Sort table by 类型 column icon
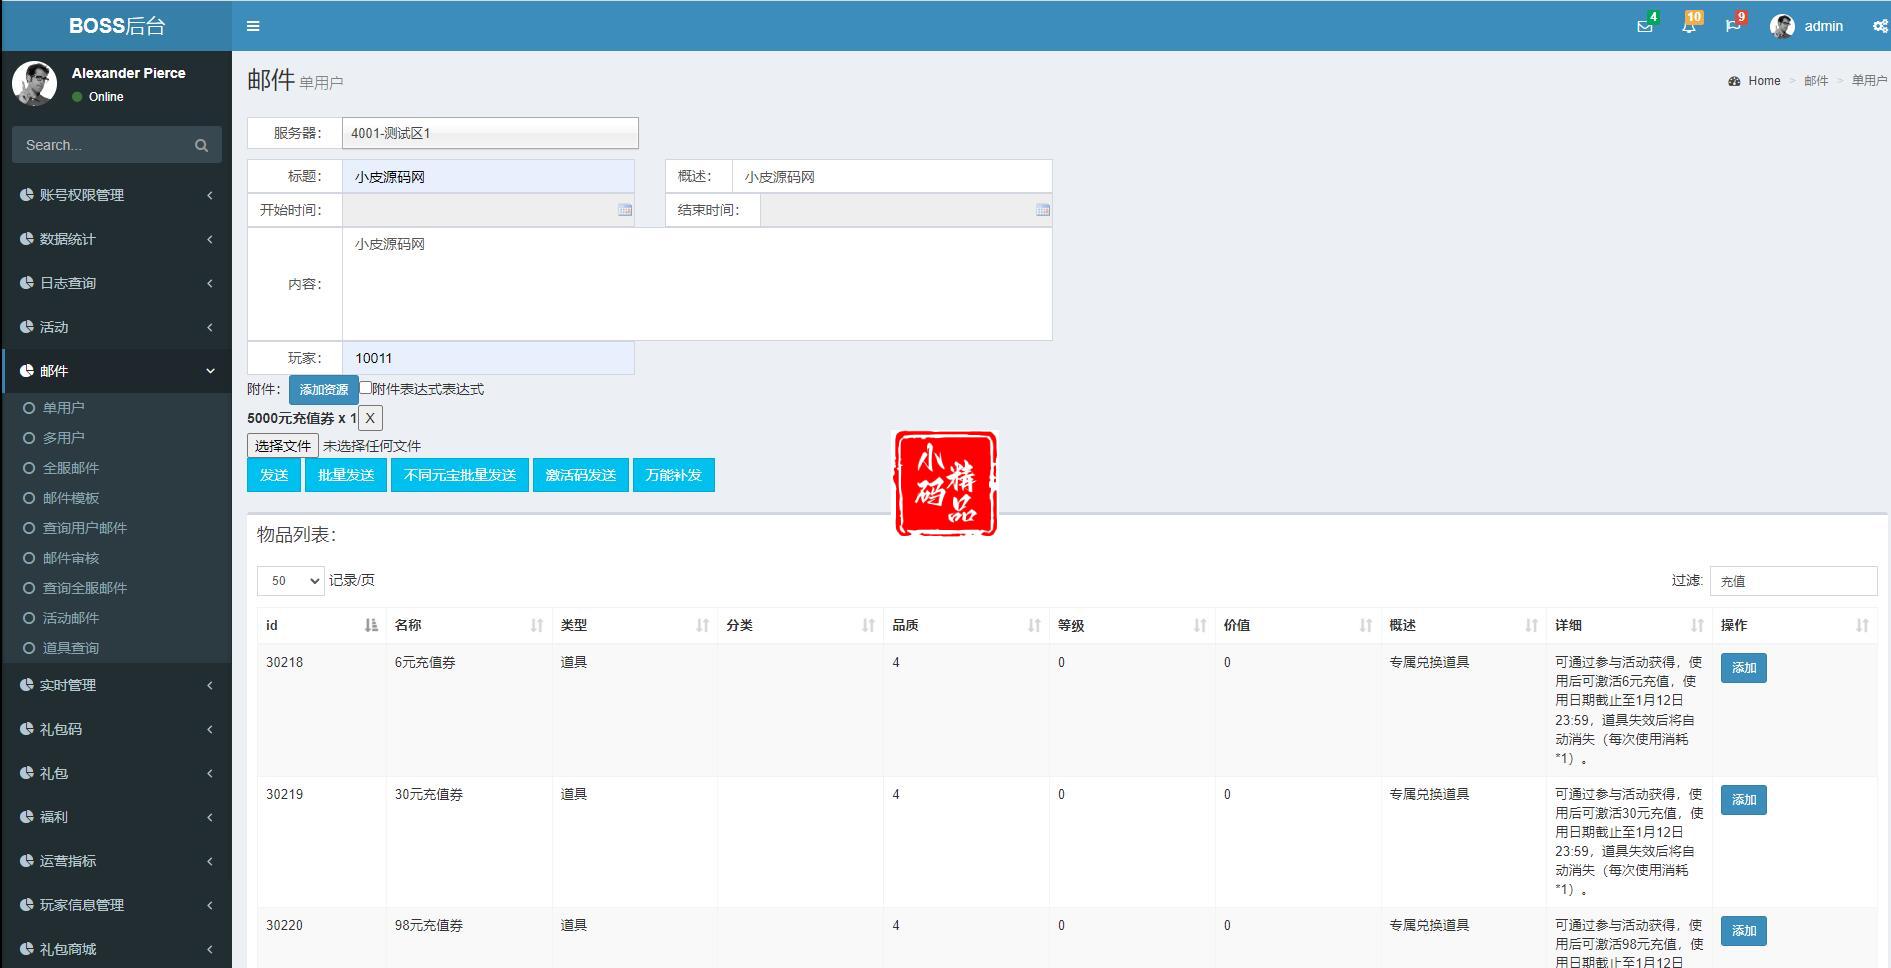1891x968 pixels. tap(703, 625)
